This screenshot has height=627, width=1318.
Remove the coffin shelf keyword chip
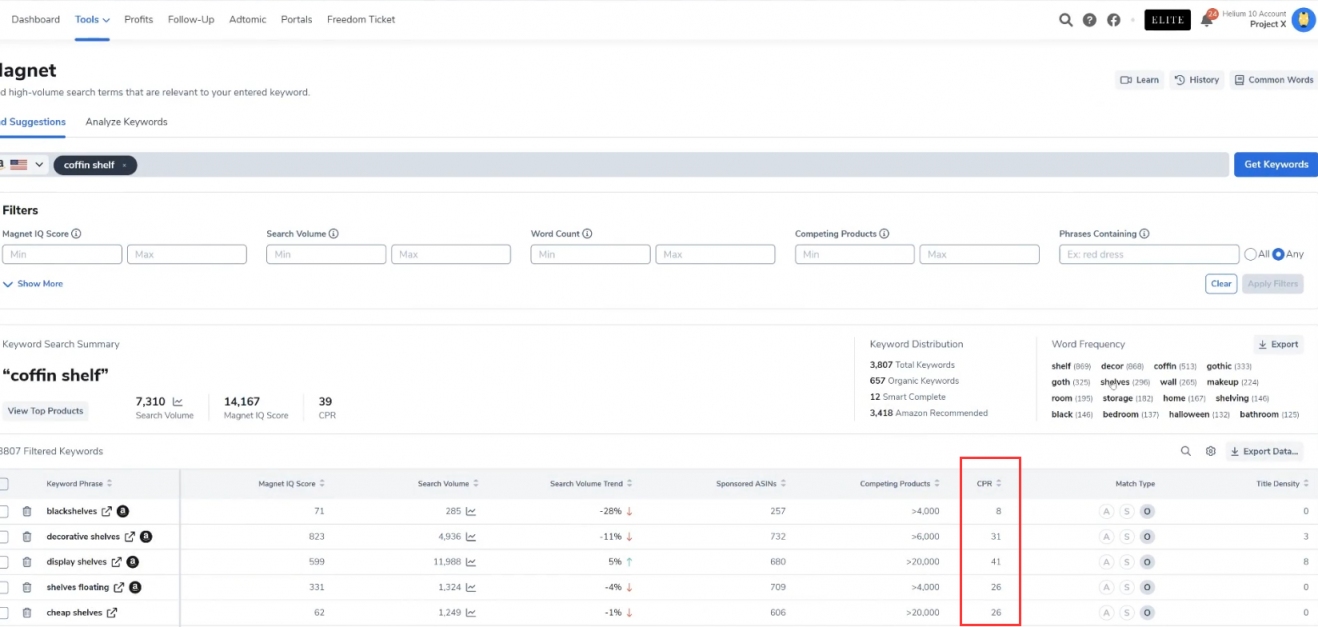click(124, 165)
